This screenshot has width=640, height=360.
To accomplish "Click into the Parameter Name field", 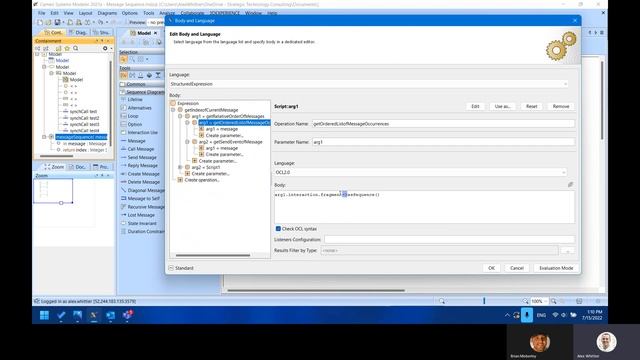I will point(443,142).
